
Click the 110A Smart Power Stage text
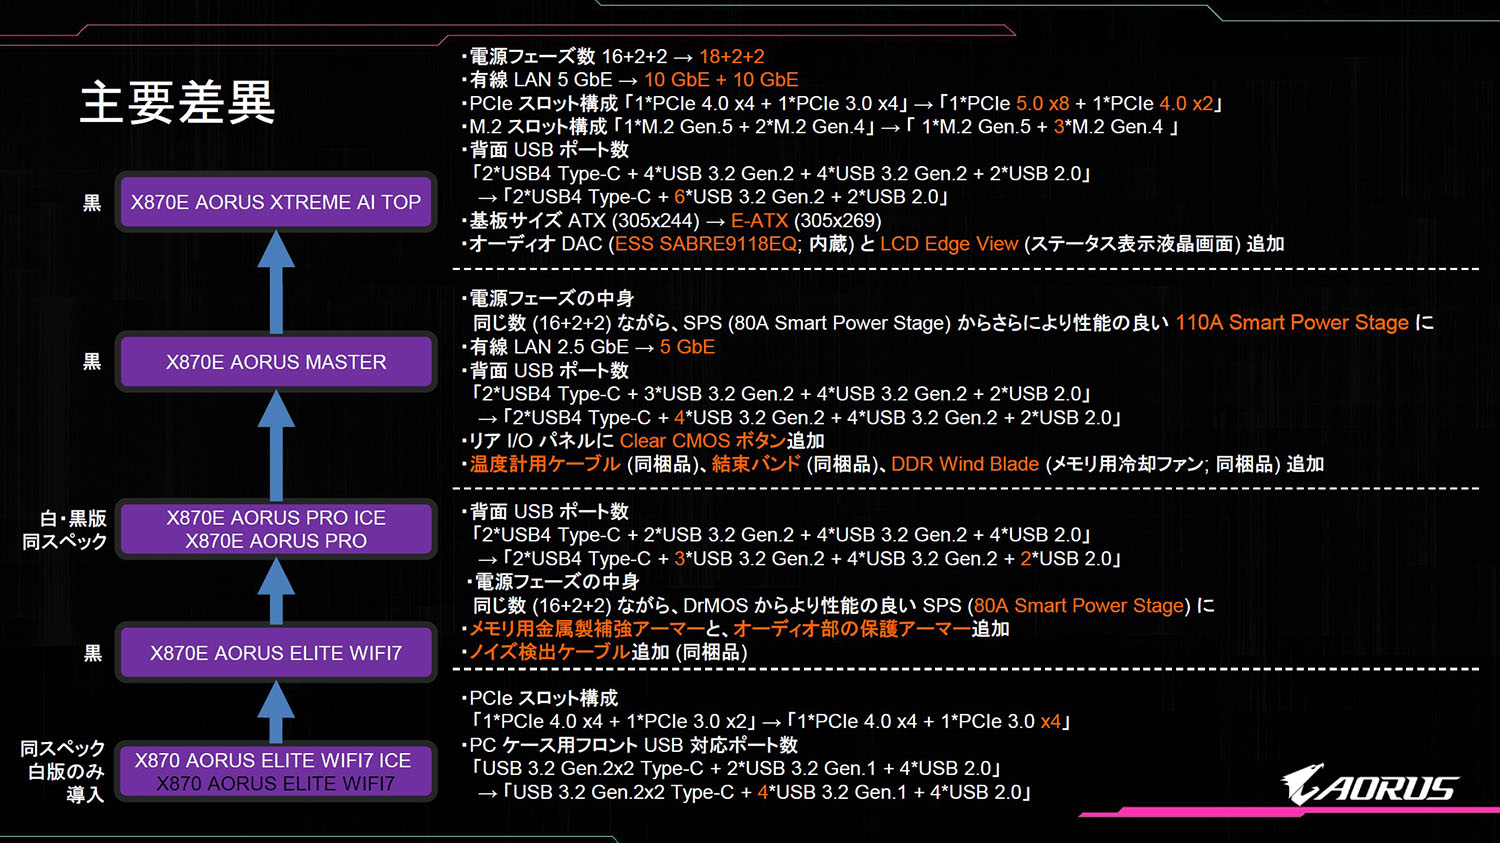click(x=1292, y=323)
